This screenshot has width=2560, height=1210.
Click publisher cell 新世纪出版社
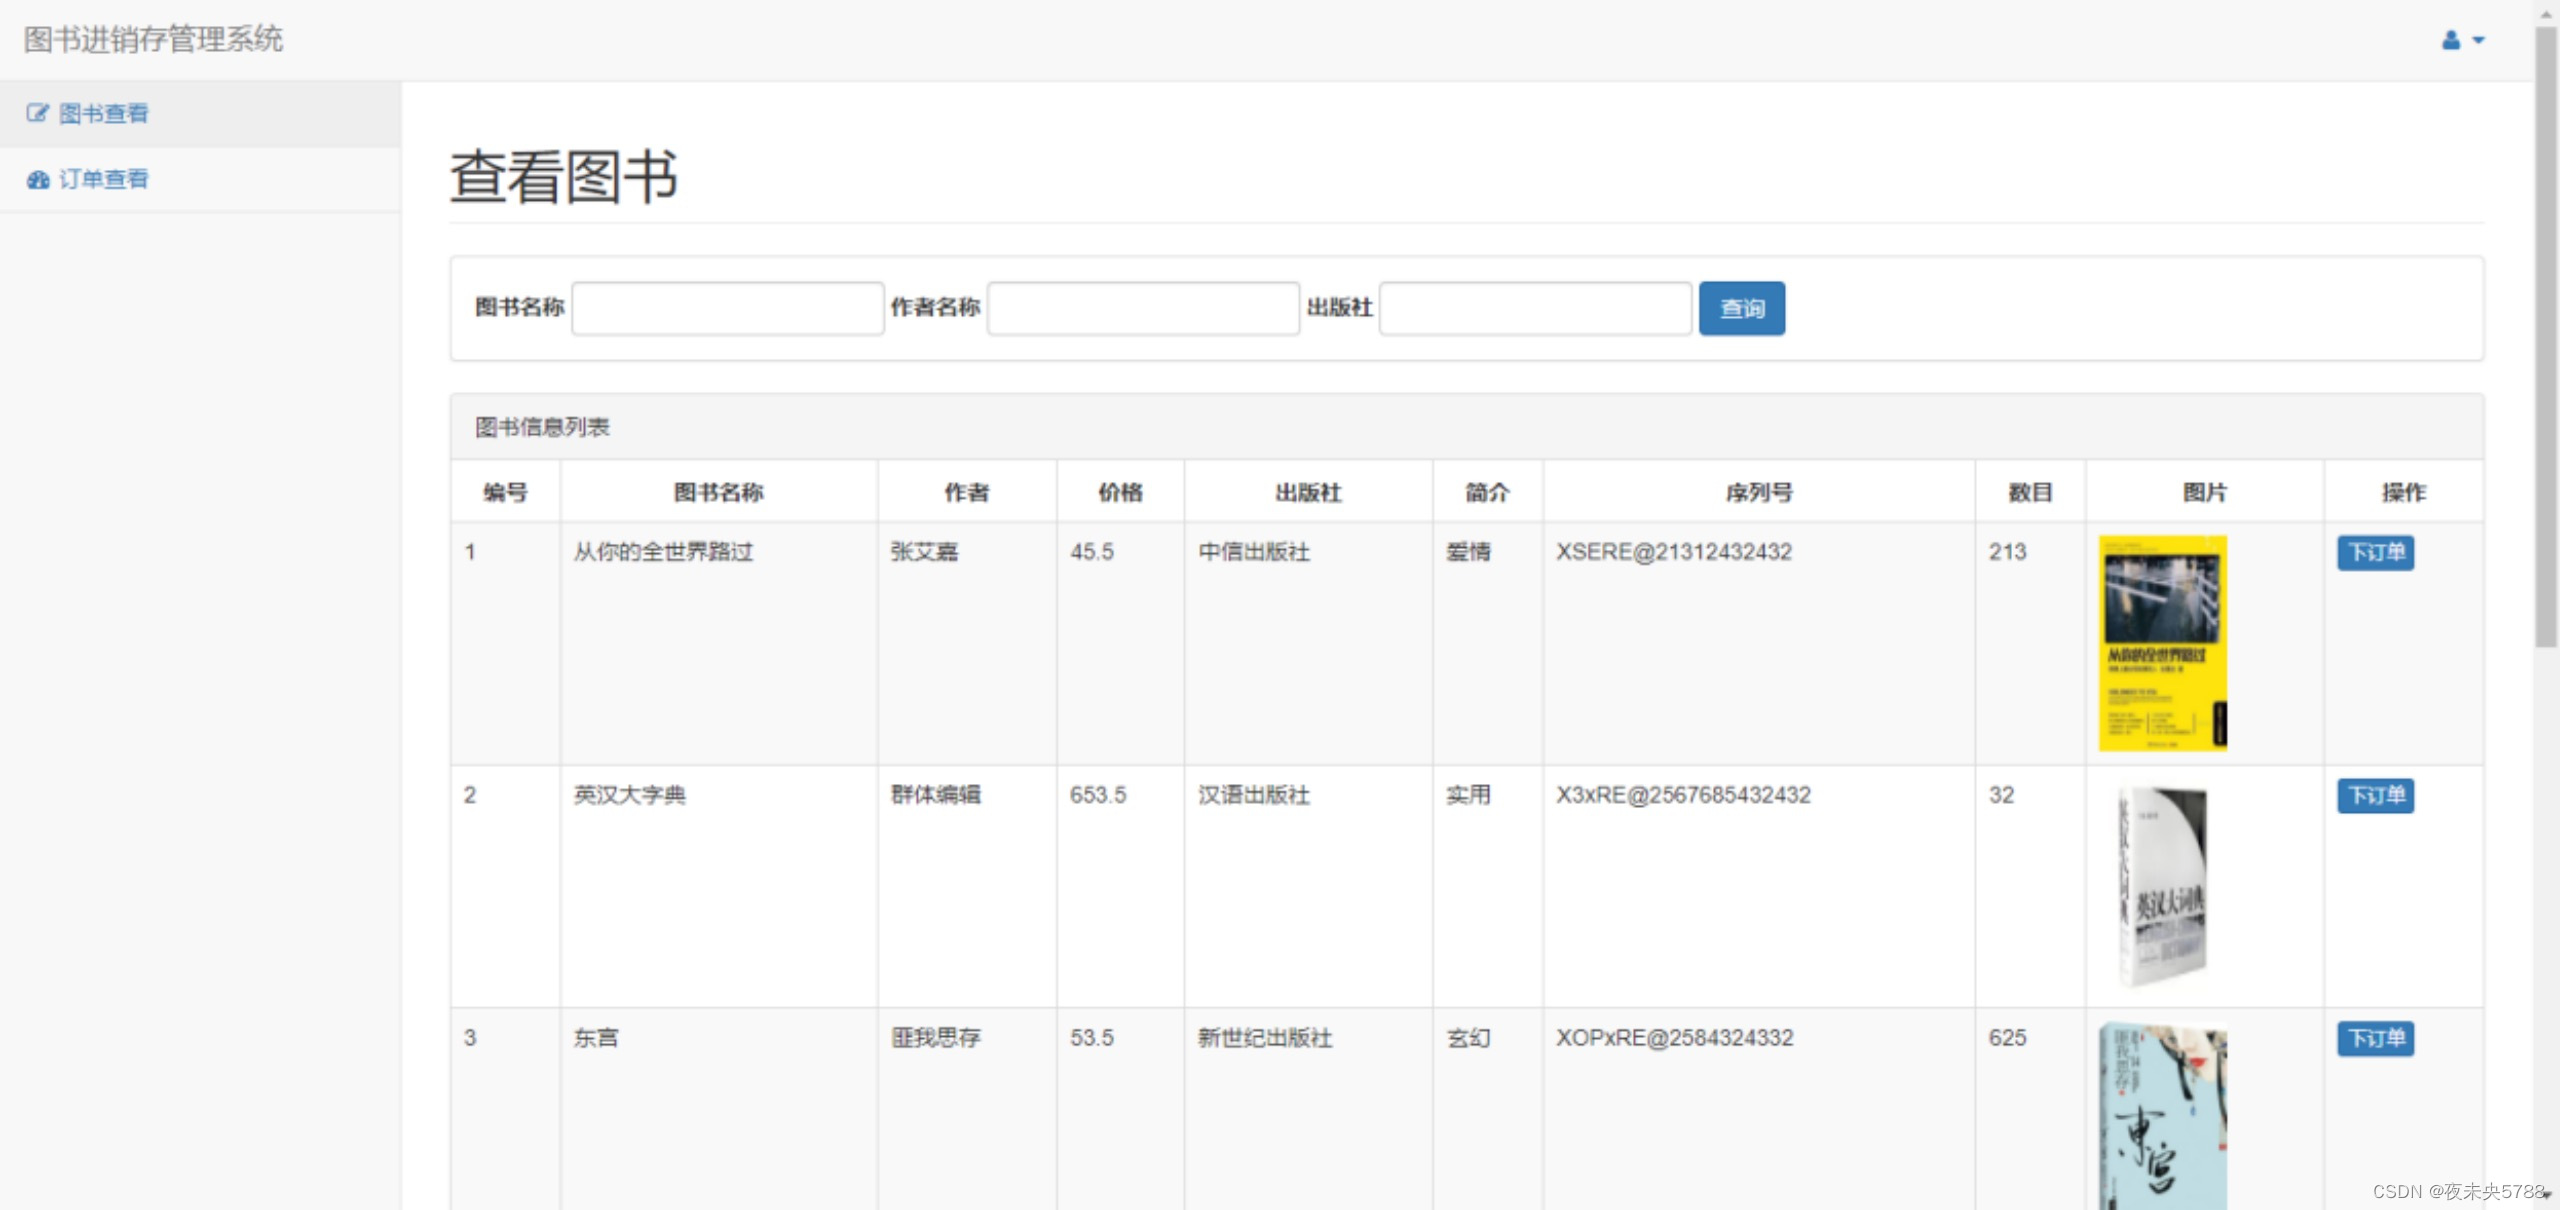[x=1265, y=1038]
